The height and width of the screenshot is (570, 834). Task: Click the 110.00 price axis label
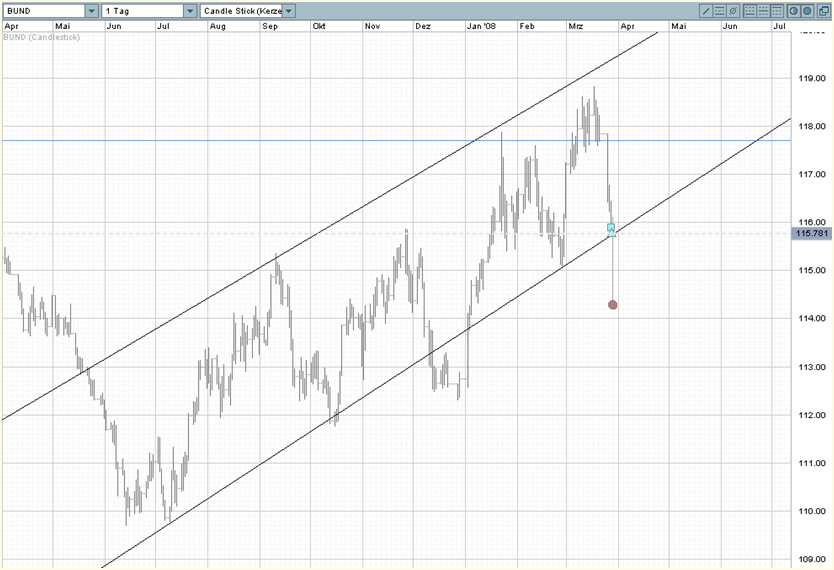812,511
